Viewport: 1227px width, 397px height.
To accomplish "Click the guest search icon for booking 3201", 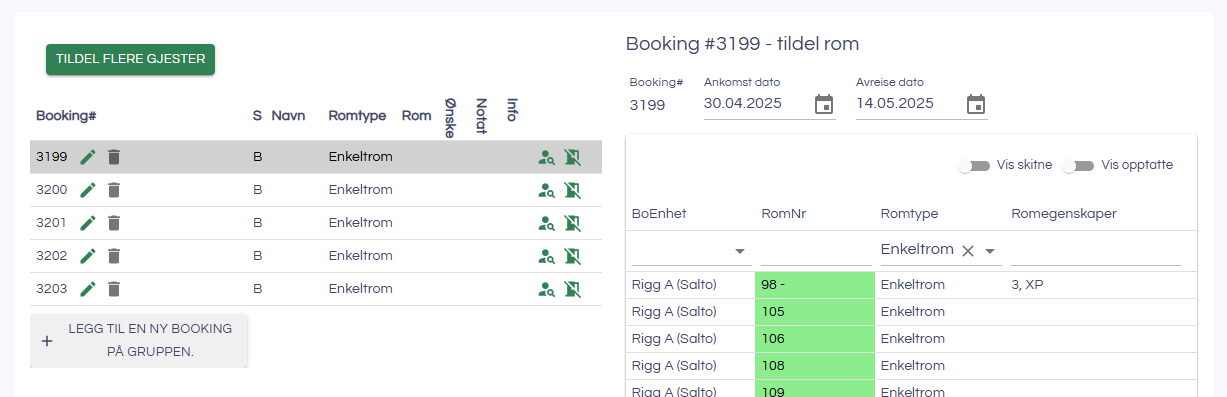I will pos(546,223).
